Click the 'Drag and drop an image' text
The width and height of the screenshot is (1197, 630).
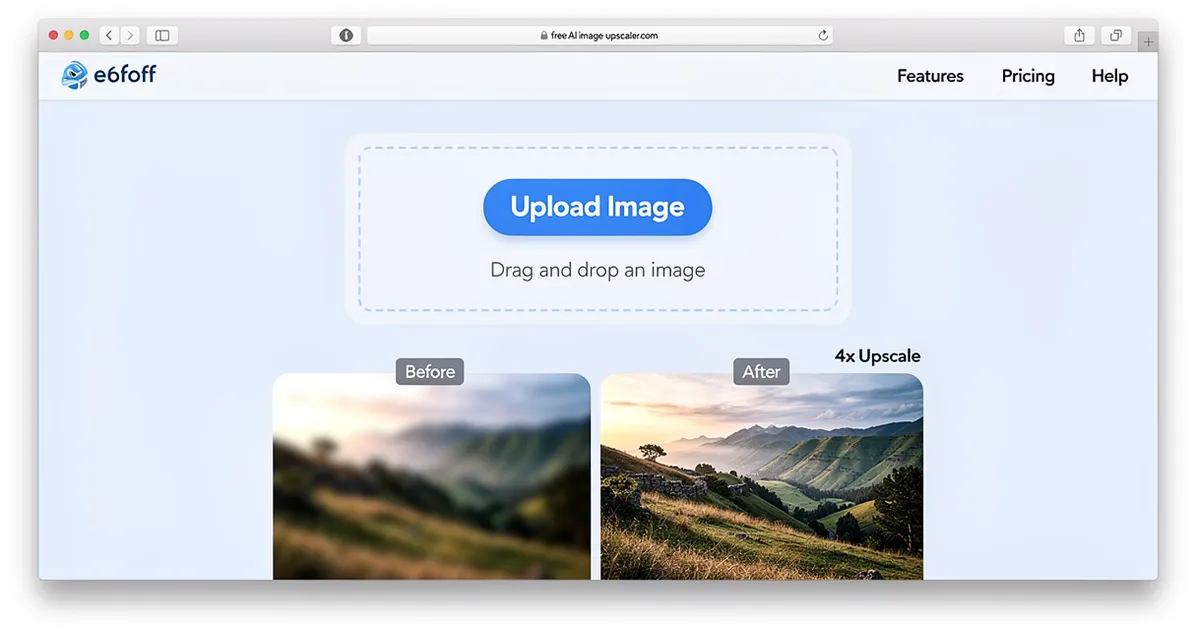click(x=598, y=270)
